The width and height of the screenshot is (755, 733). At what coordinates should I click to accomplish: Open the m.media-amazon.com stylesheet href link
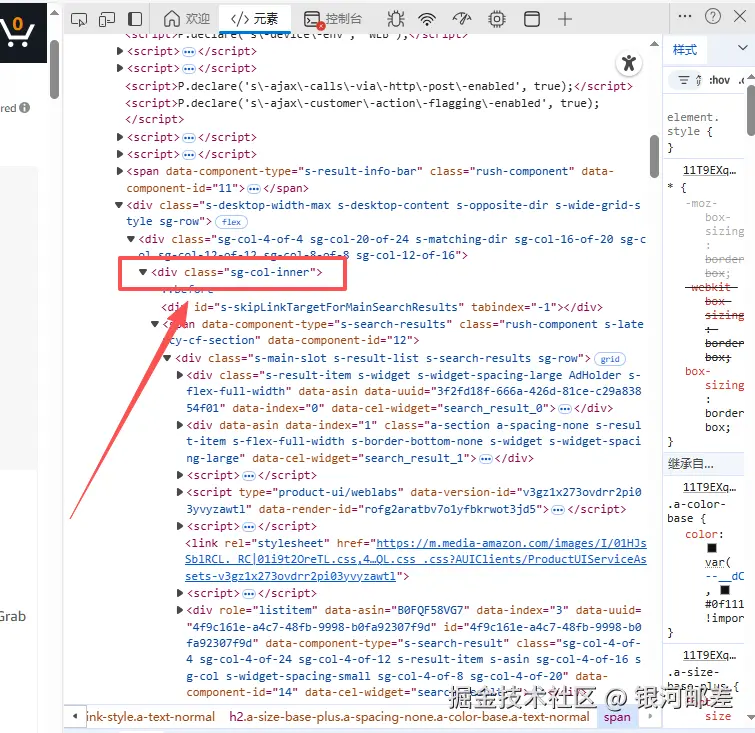416,560
